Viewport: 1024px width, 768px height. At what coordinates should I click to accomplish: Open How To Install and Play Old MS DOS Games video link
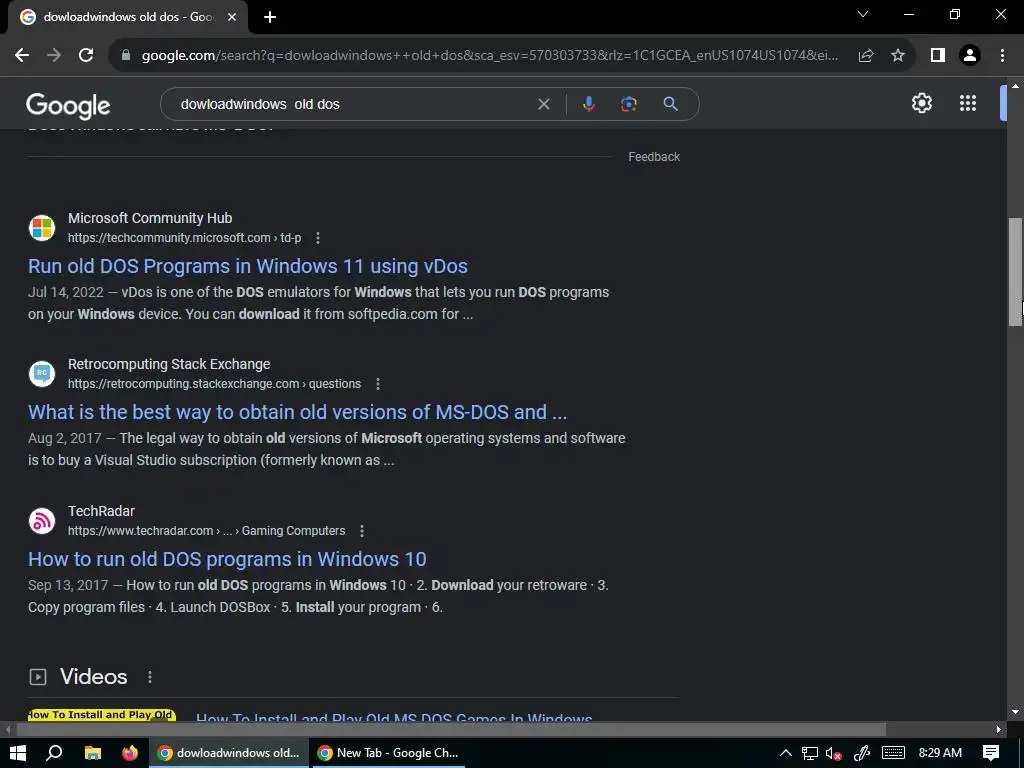click(x=394, y=716)
